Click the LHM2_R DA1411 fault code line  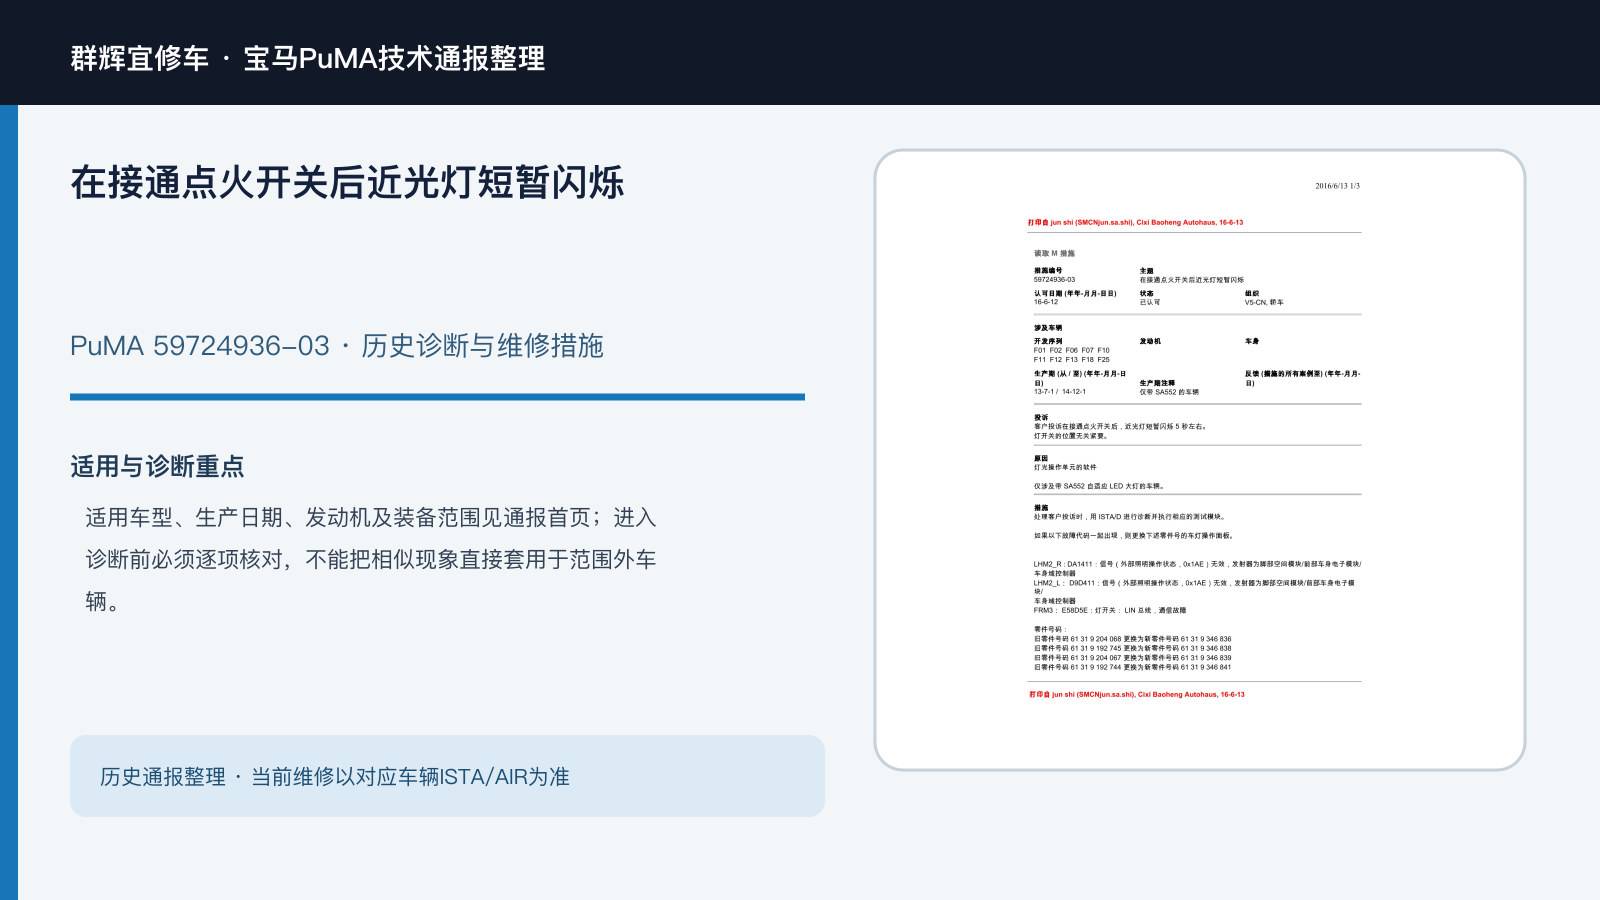pos(1197,568)
